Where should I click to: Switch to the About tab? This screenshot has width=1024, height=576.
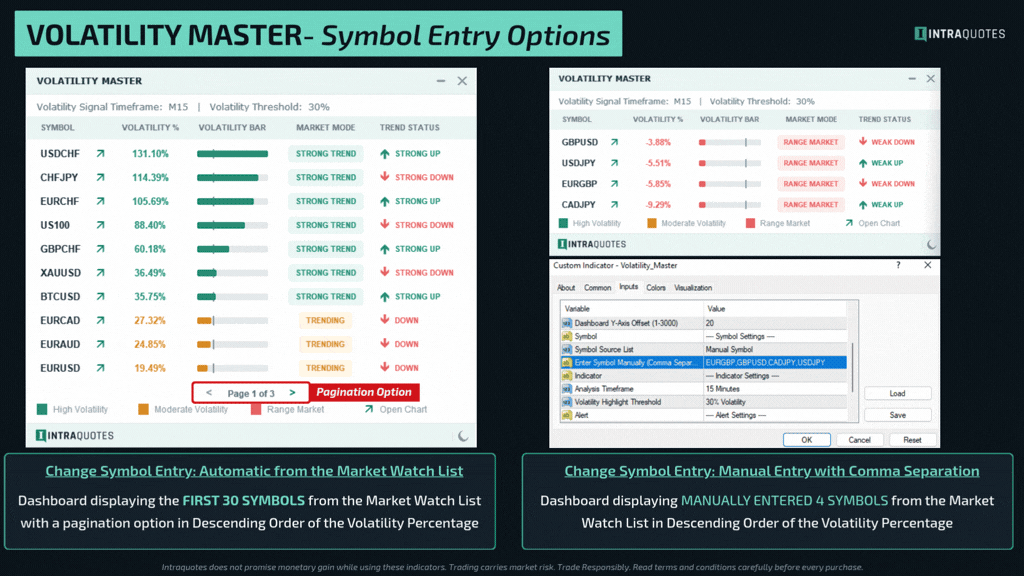pos(566,288)
